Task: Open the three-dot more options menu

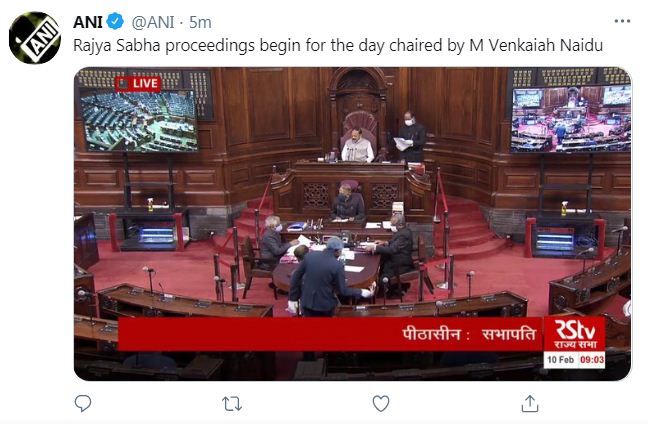Action: (622, 21)
